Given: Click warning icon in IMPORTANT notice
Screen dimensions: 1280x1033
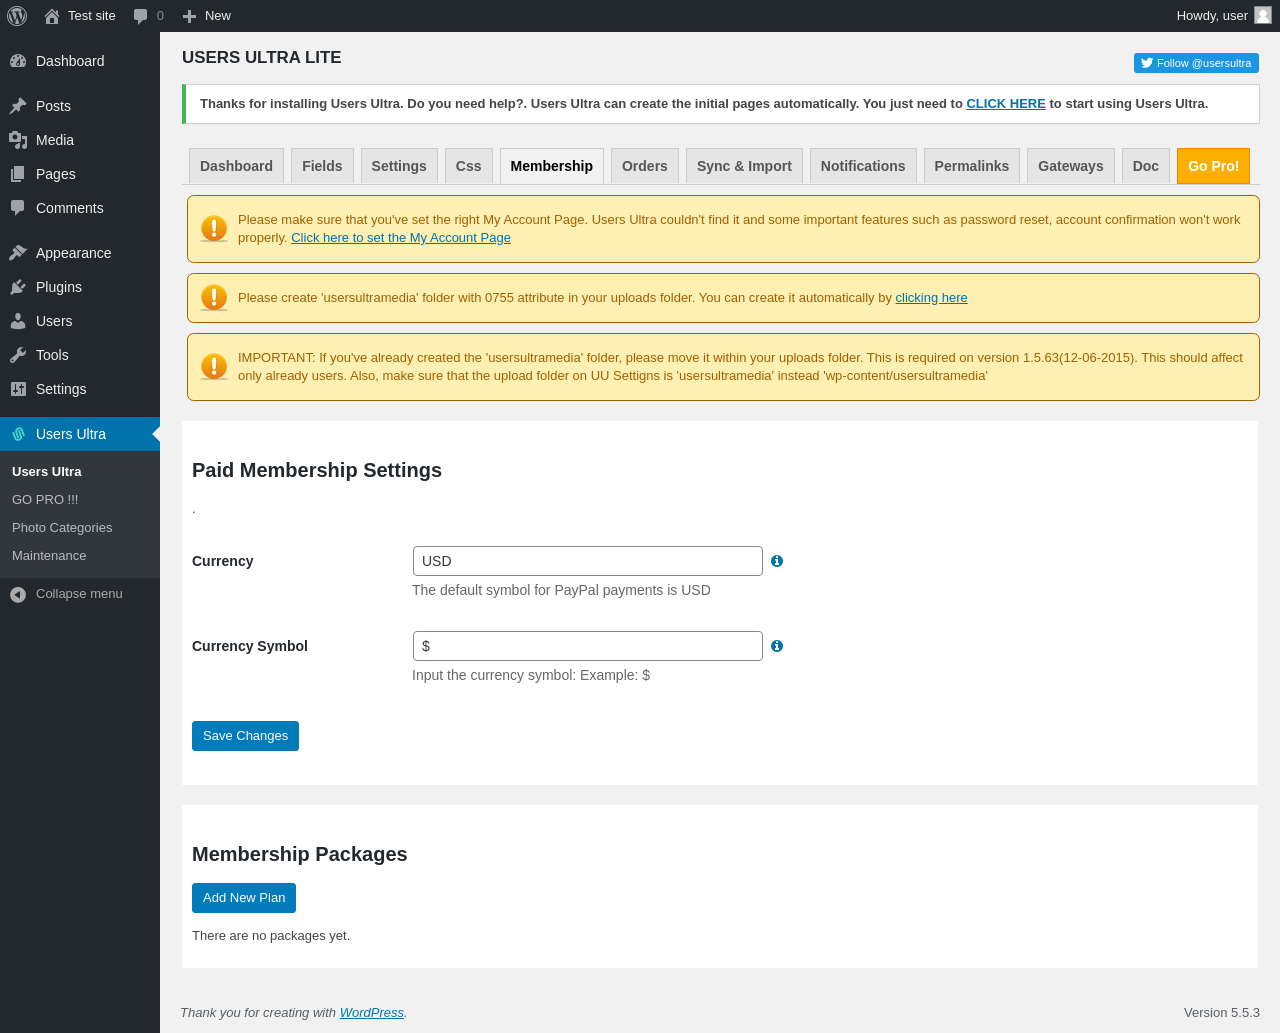Looking at the screenshot, I should [x=214, y=367].
